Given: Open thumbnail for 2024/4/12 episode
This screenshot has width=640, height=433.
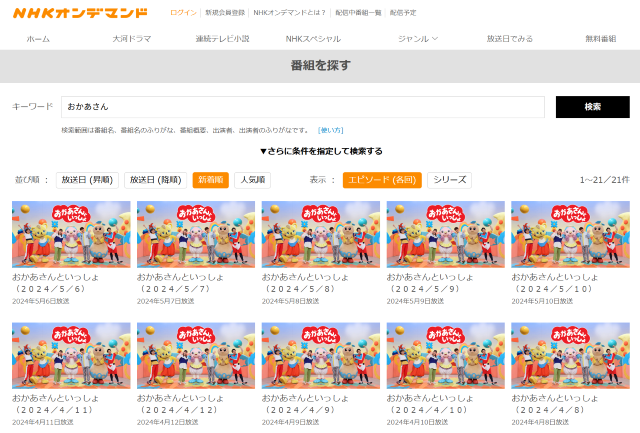Looking at the screenshot, I should [196, 356].
